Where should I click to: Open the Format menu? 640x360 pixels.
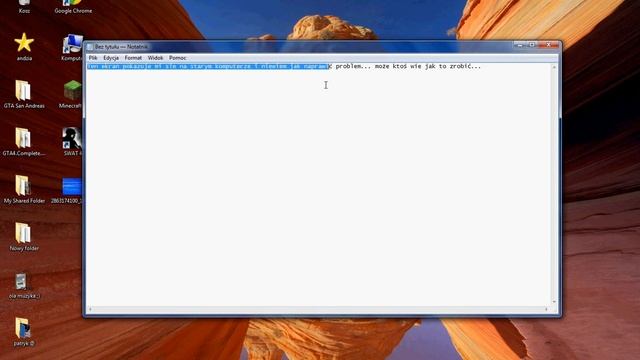(133, 58)
